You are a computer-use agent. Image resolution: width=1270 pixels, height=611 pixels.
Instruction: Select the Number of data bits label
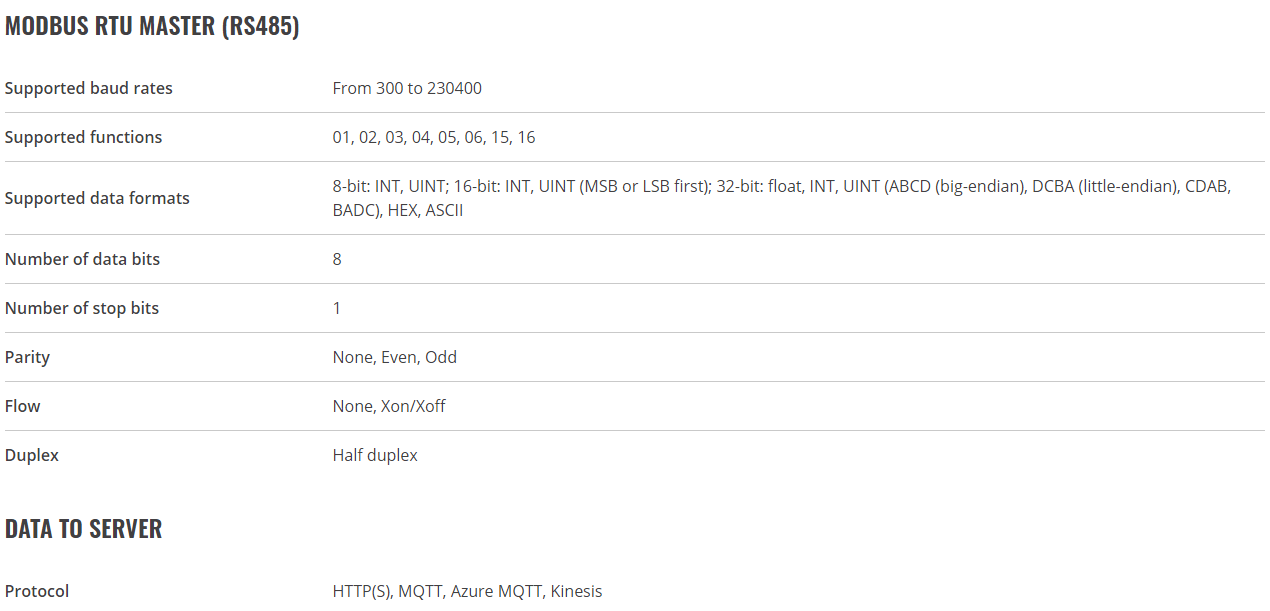tap(82, 259)
